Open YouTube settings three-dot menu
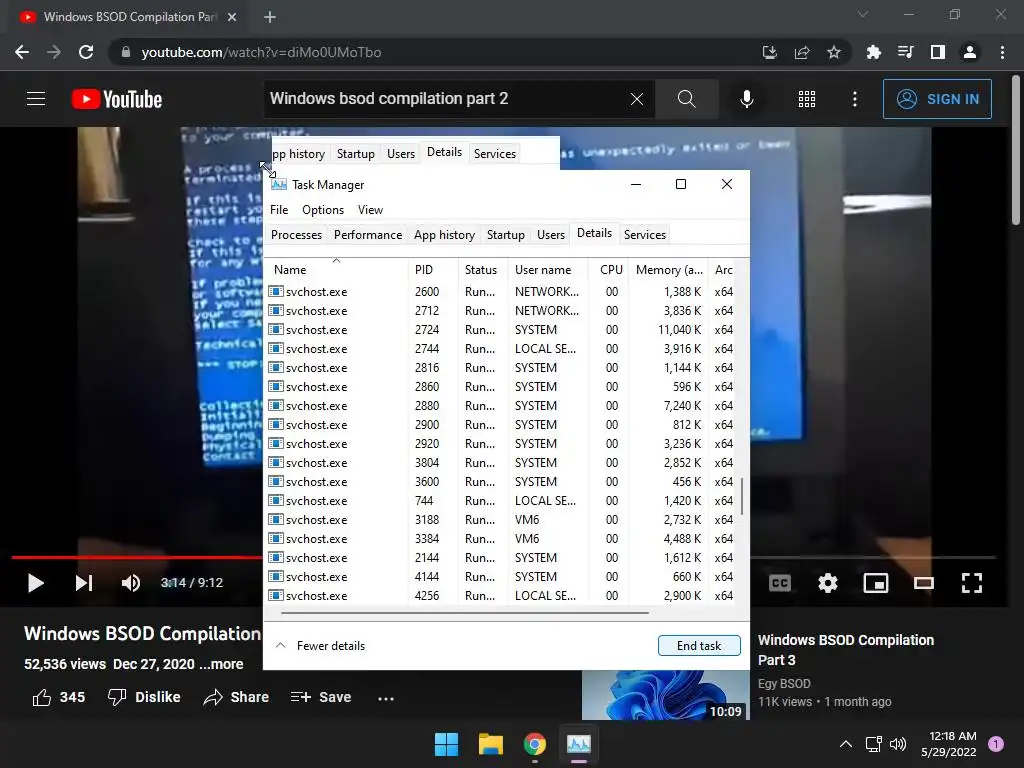This screenshot has width=1024, height=768. [855, 99]
